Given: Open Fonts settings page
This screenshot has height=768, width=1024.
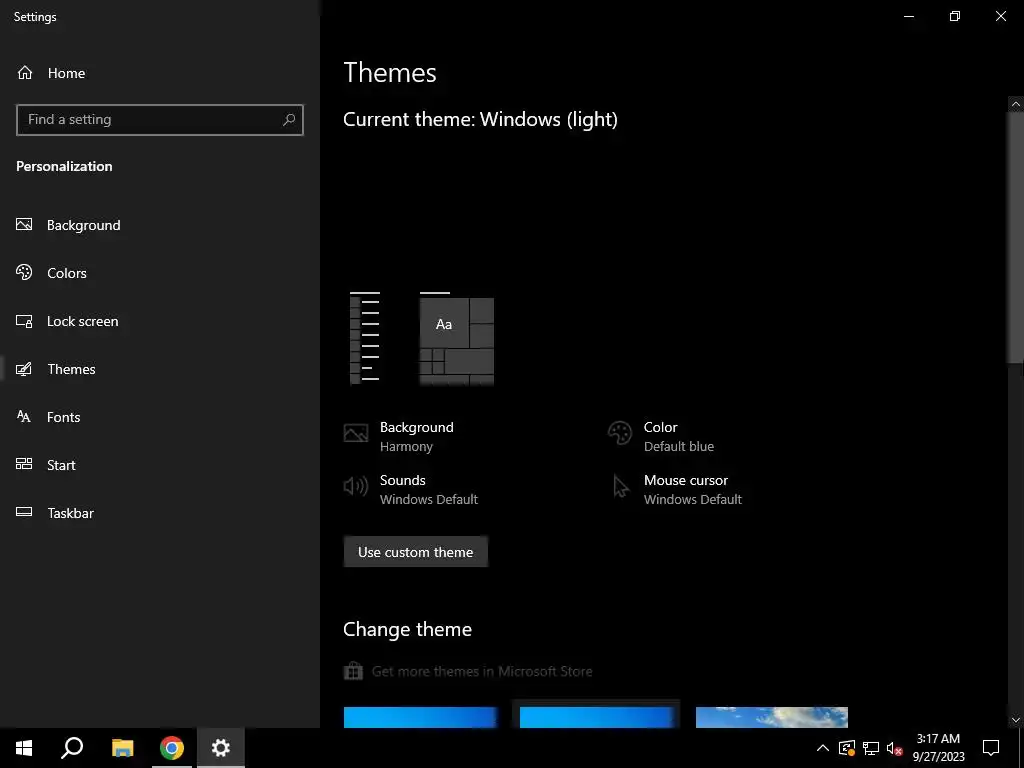Looking at the screenshot, I should [160, 417].
